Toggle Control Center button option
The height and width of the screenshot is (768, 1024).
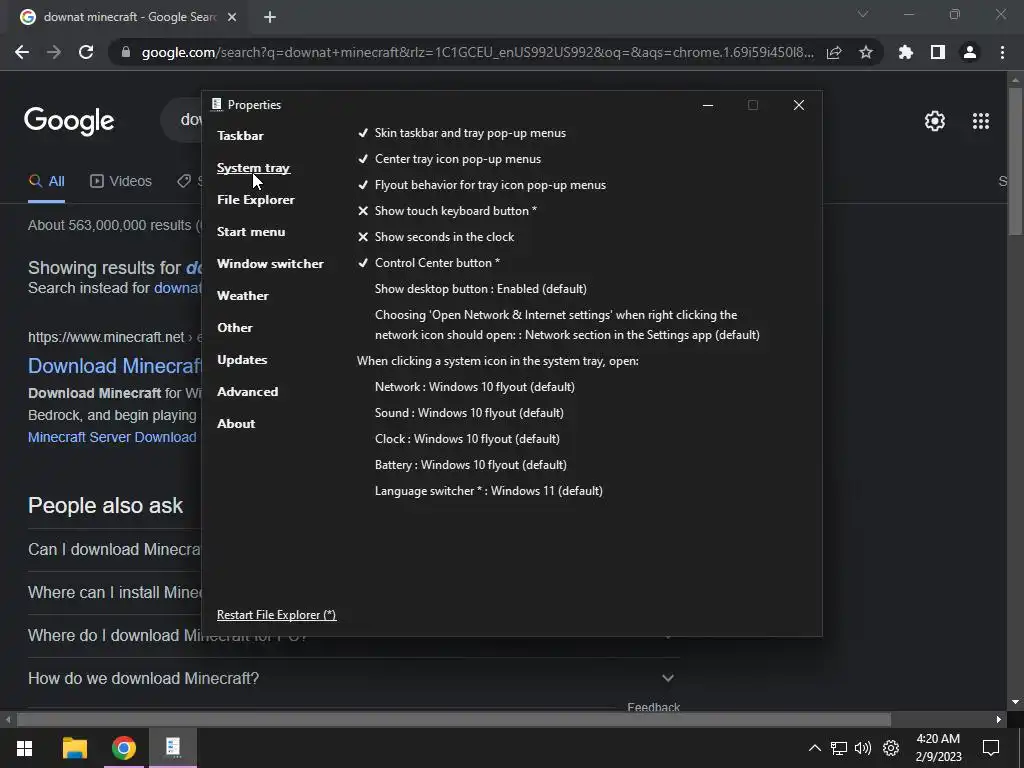[428, 263]
